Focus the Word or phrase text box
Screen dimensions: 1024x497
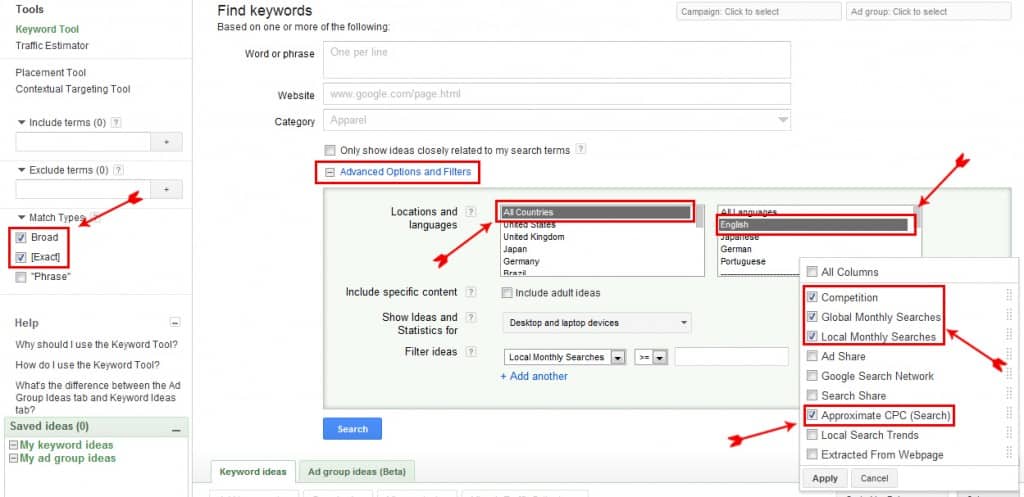click(x=557, y=60)
